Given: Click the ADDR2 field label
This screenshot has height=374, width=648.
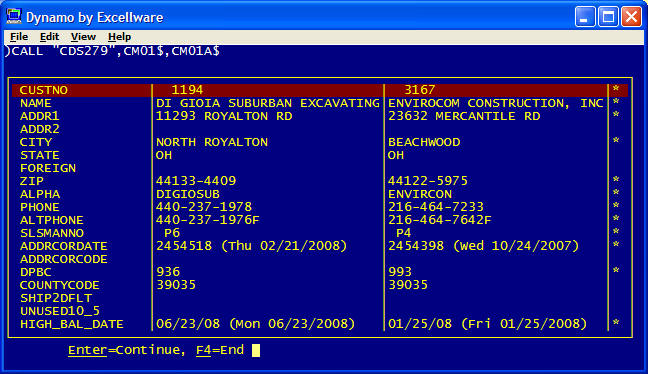Looking at the screenshot, I should 40,129.
